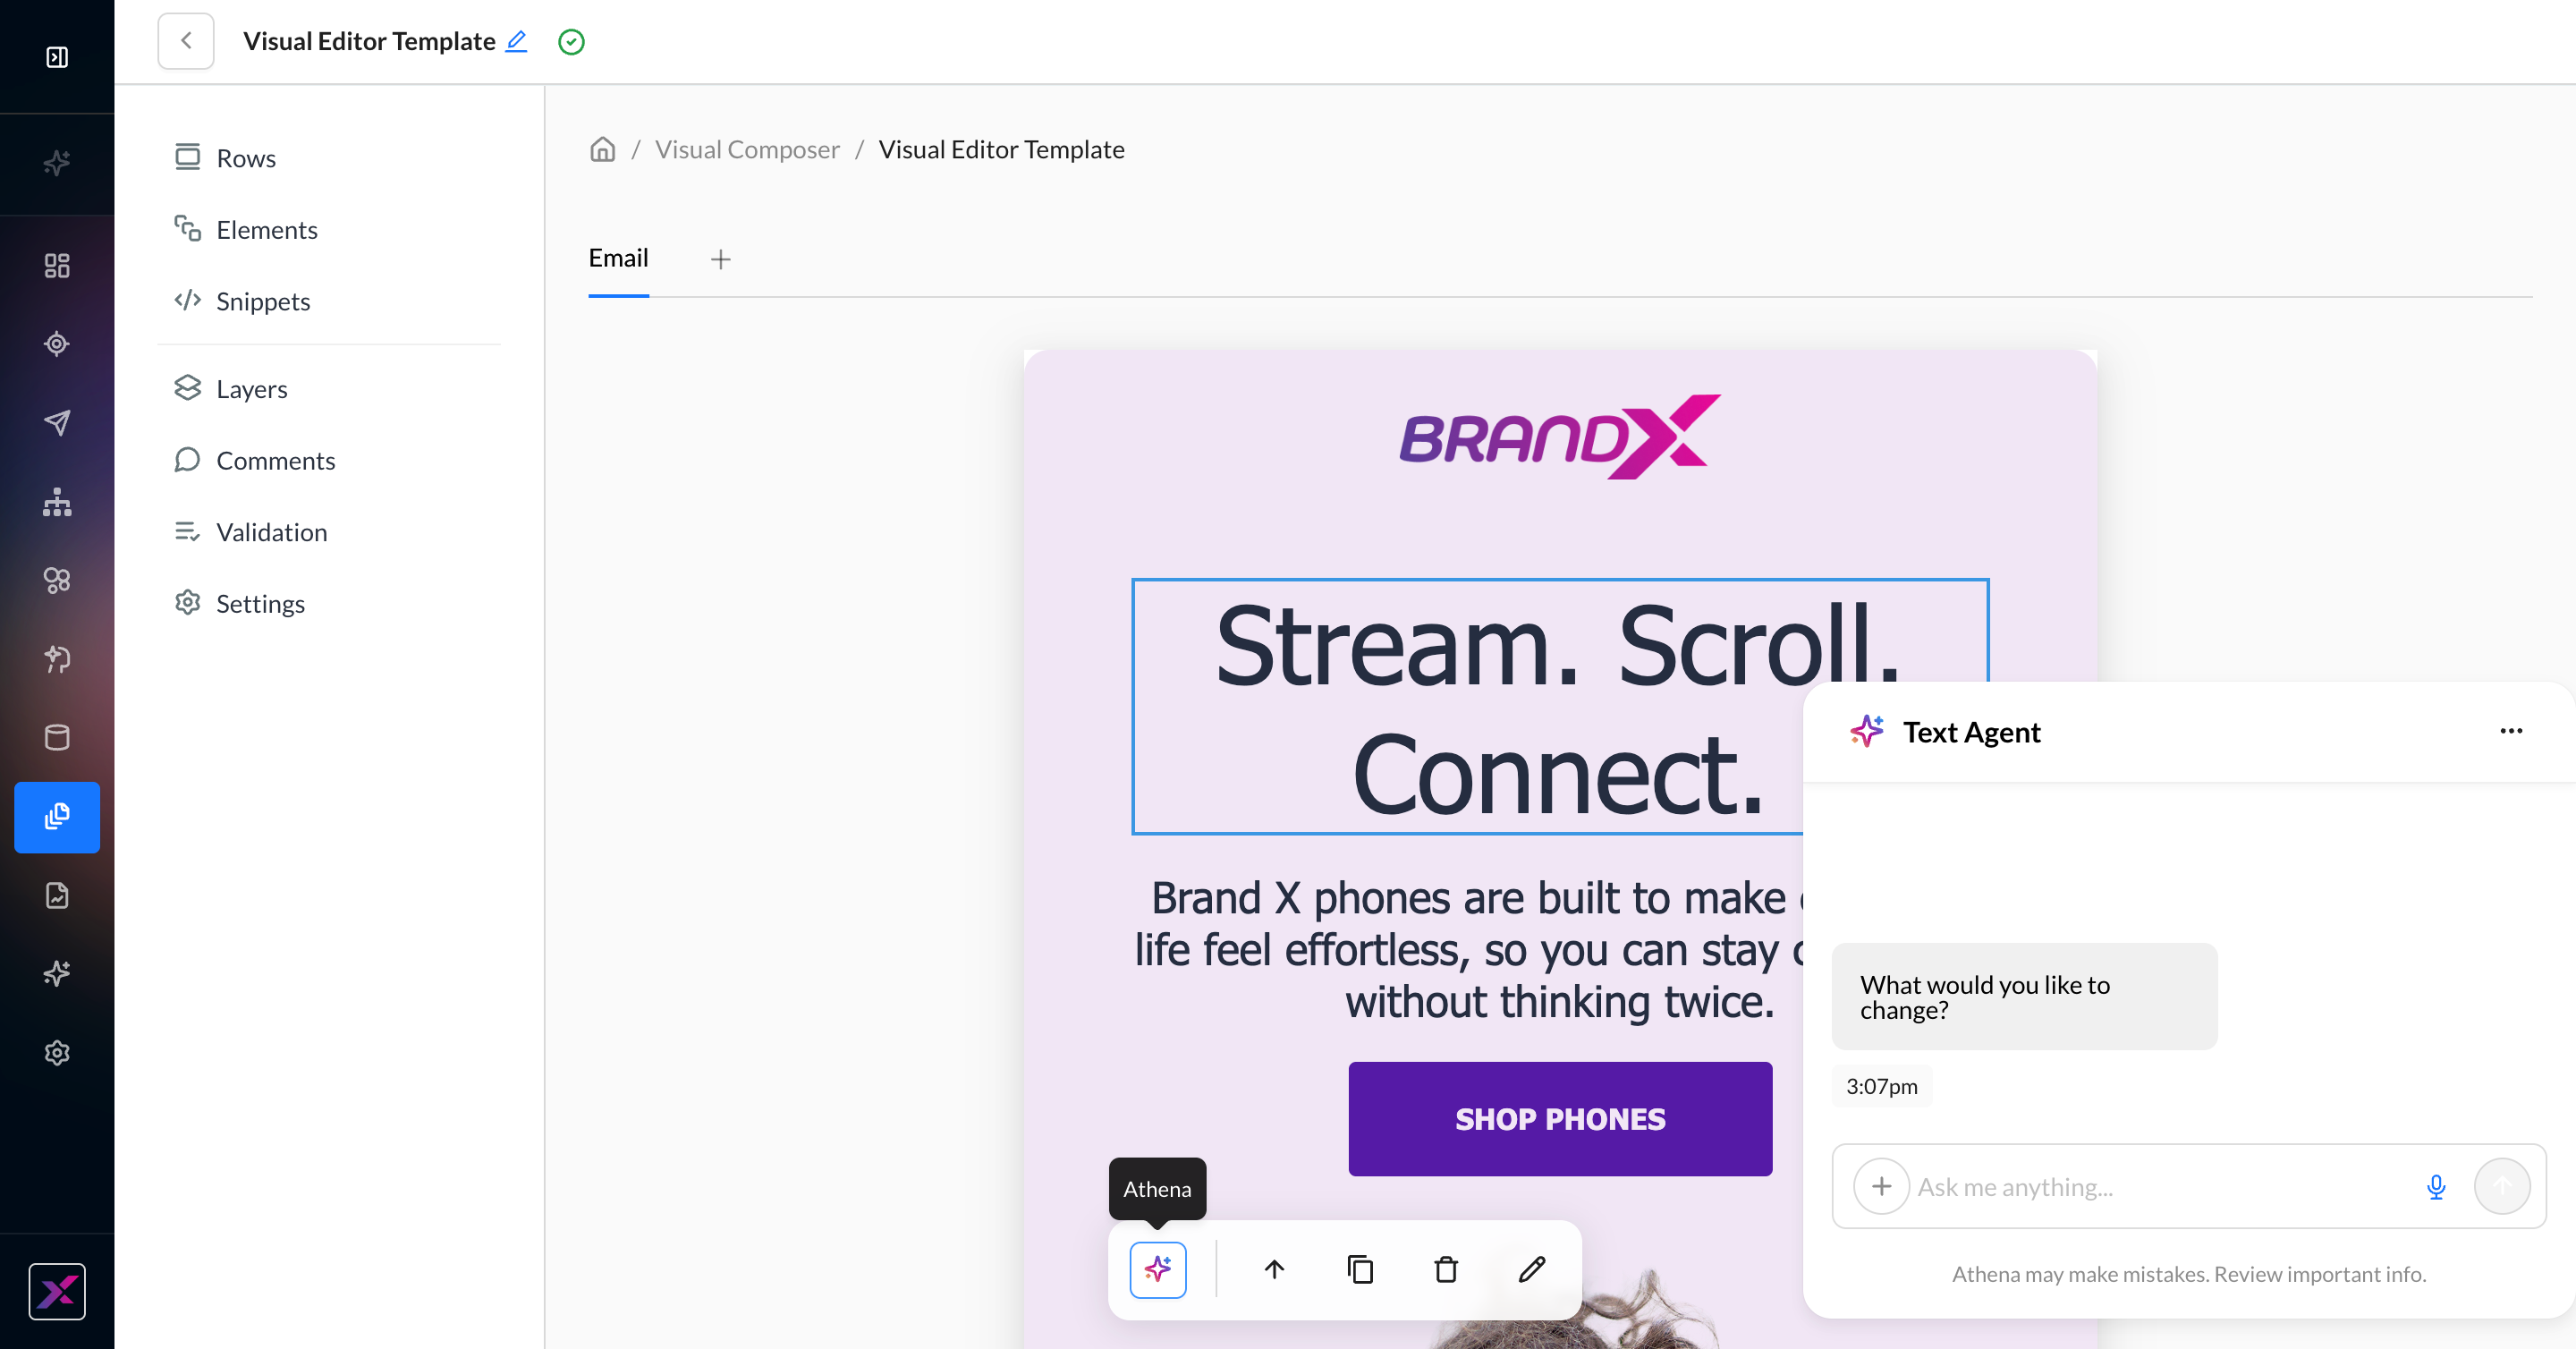Viewport: 2576px width, 1349px height.
Task: Go to home via breadcrumb house icon
Action: (x=602, y=149)
